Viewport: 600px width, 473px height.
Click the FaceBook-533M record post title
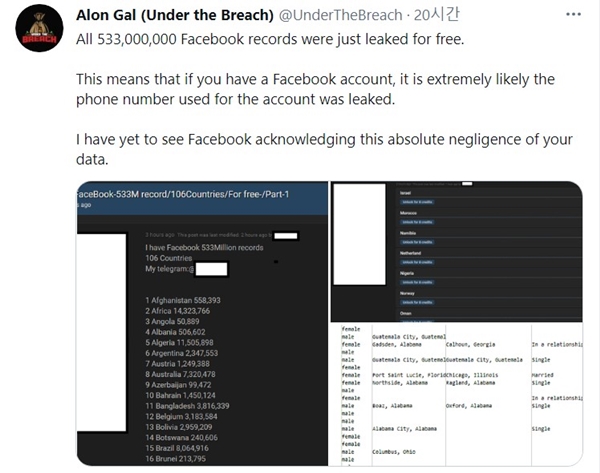tap(183, 194)
